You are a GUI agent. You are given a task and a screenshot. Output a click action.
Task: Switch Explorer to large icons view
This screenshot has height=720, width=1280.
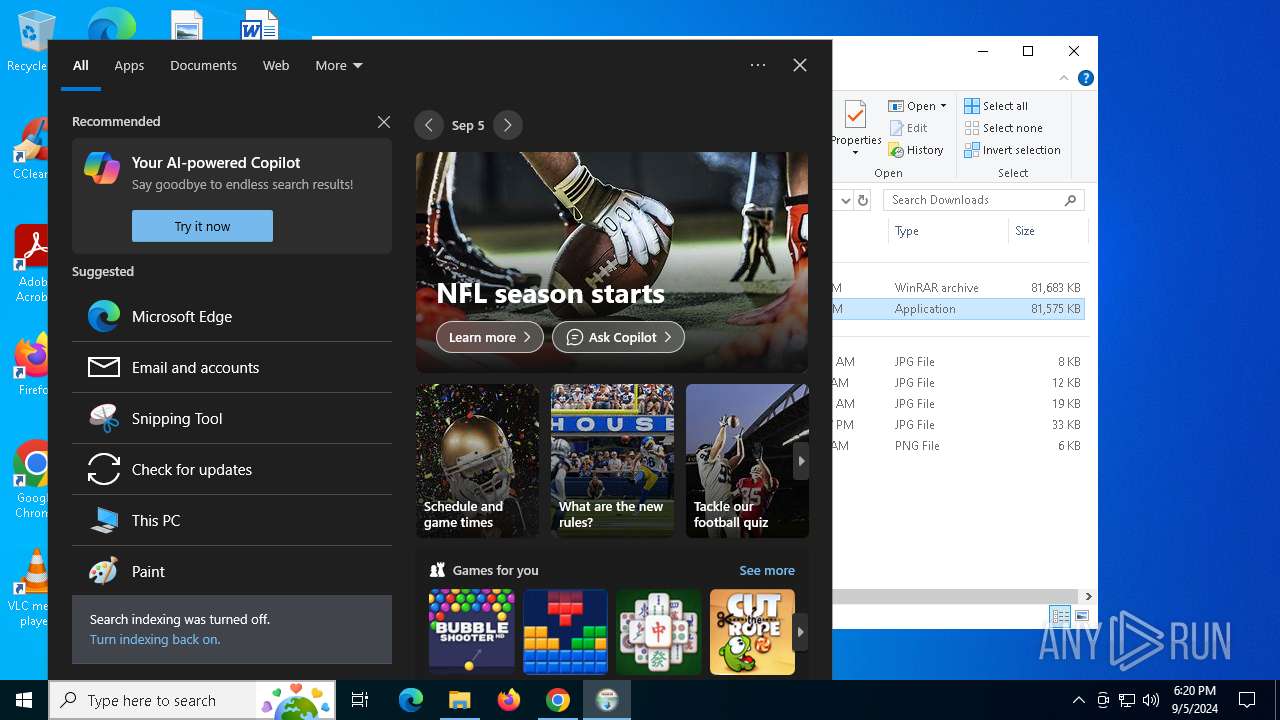pos(1081,616)
